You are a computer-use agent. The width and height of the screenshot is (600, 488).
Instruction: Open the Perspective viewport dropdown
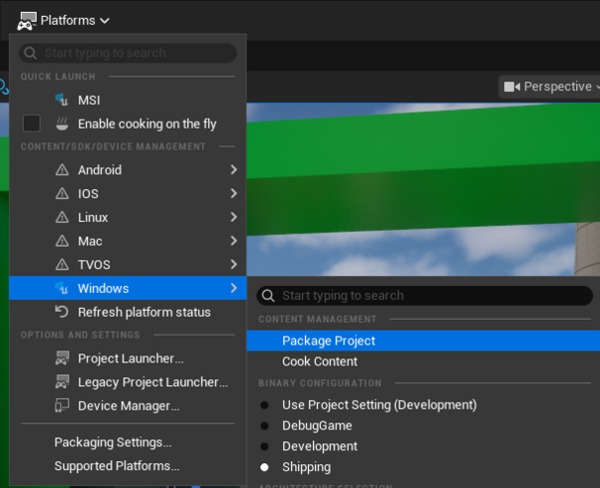coord(551,87)
